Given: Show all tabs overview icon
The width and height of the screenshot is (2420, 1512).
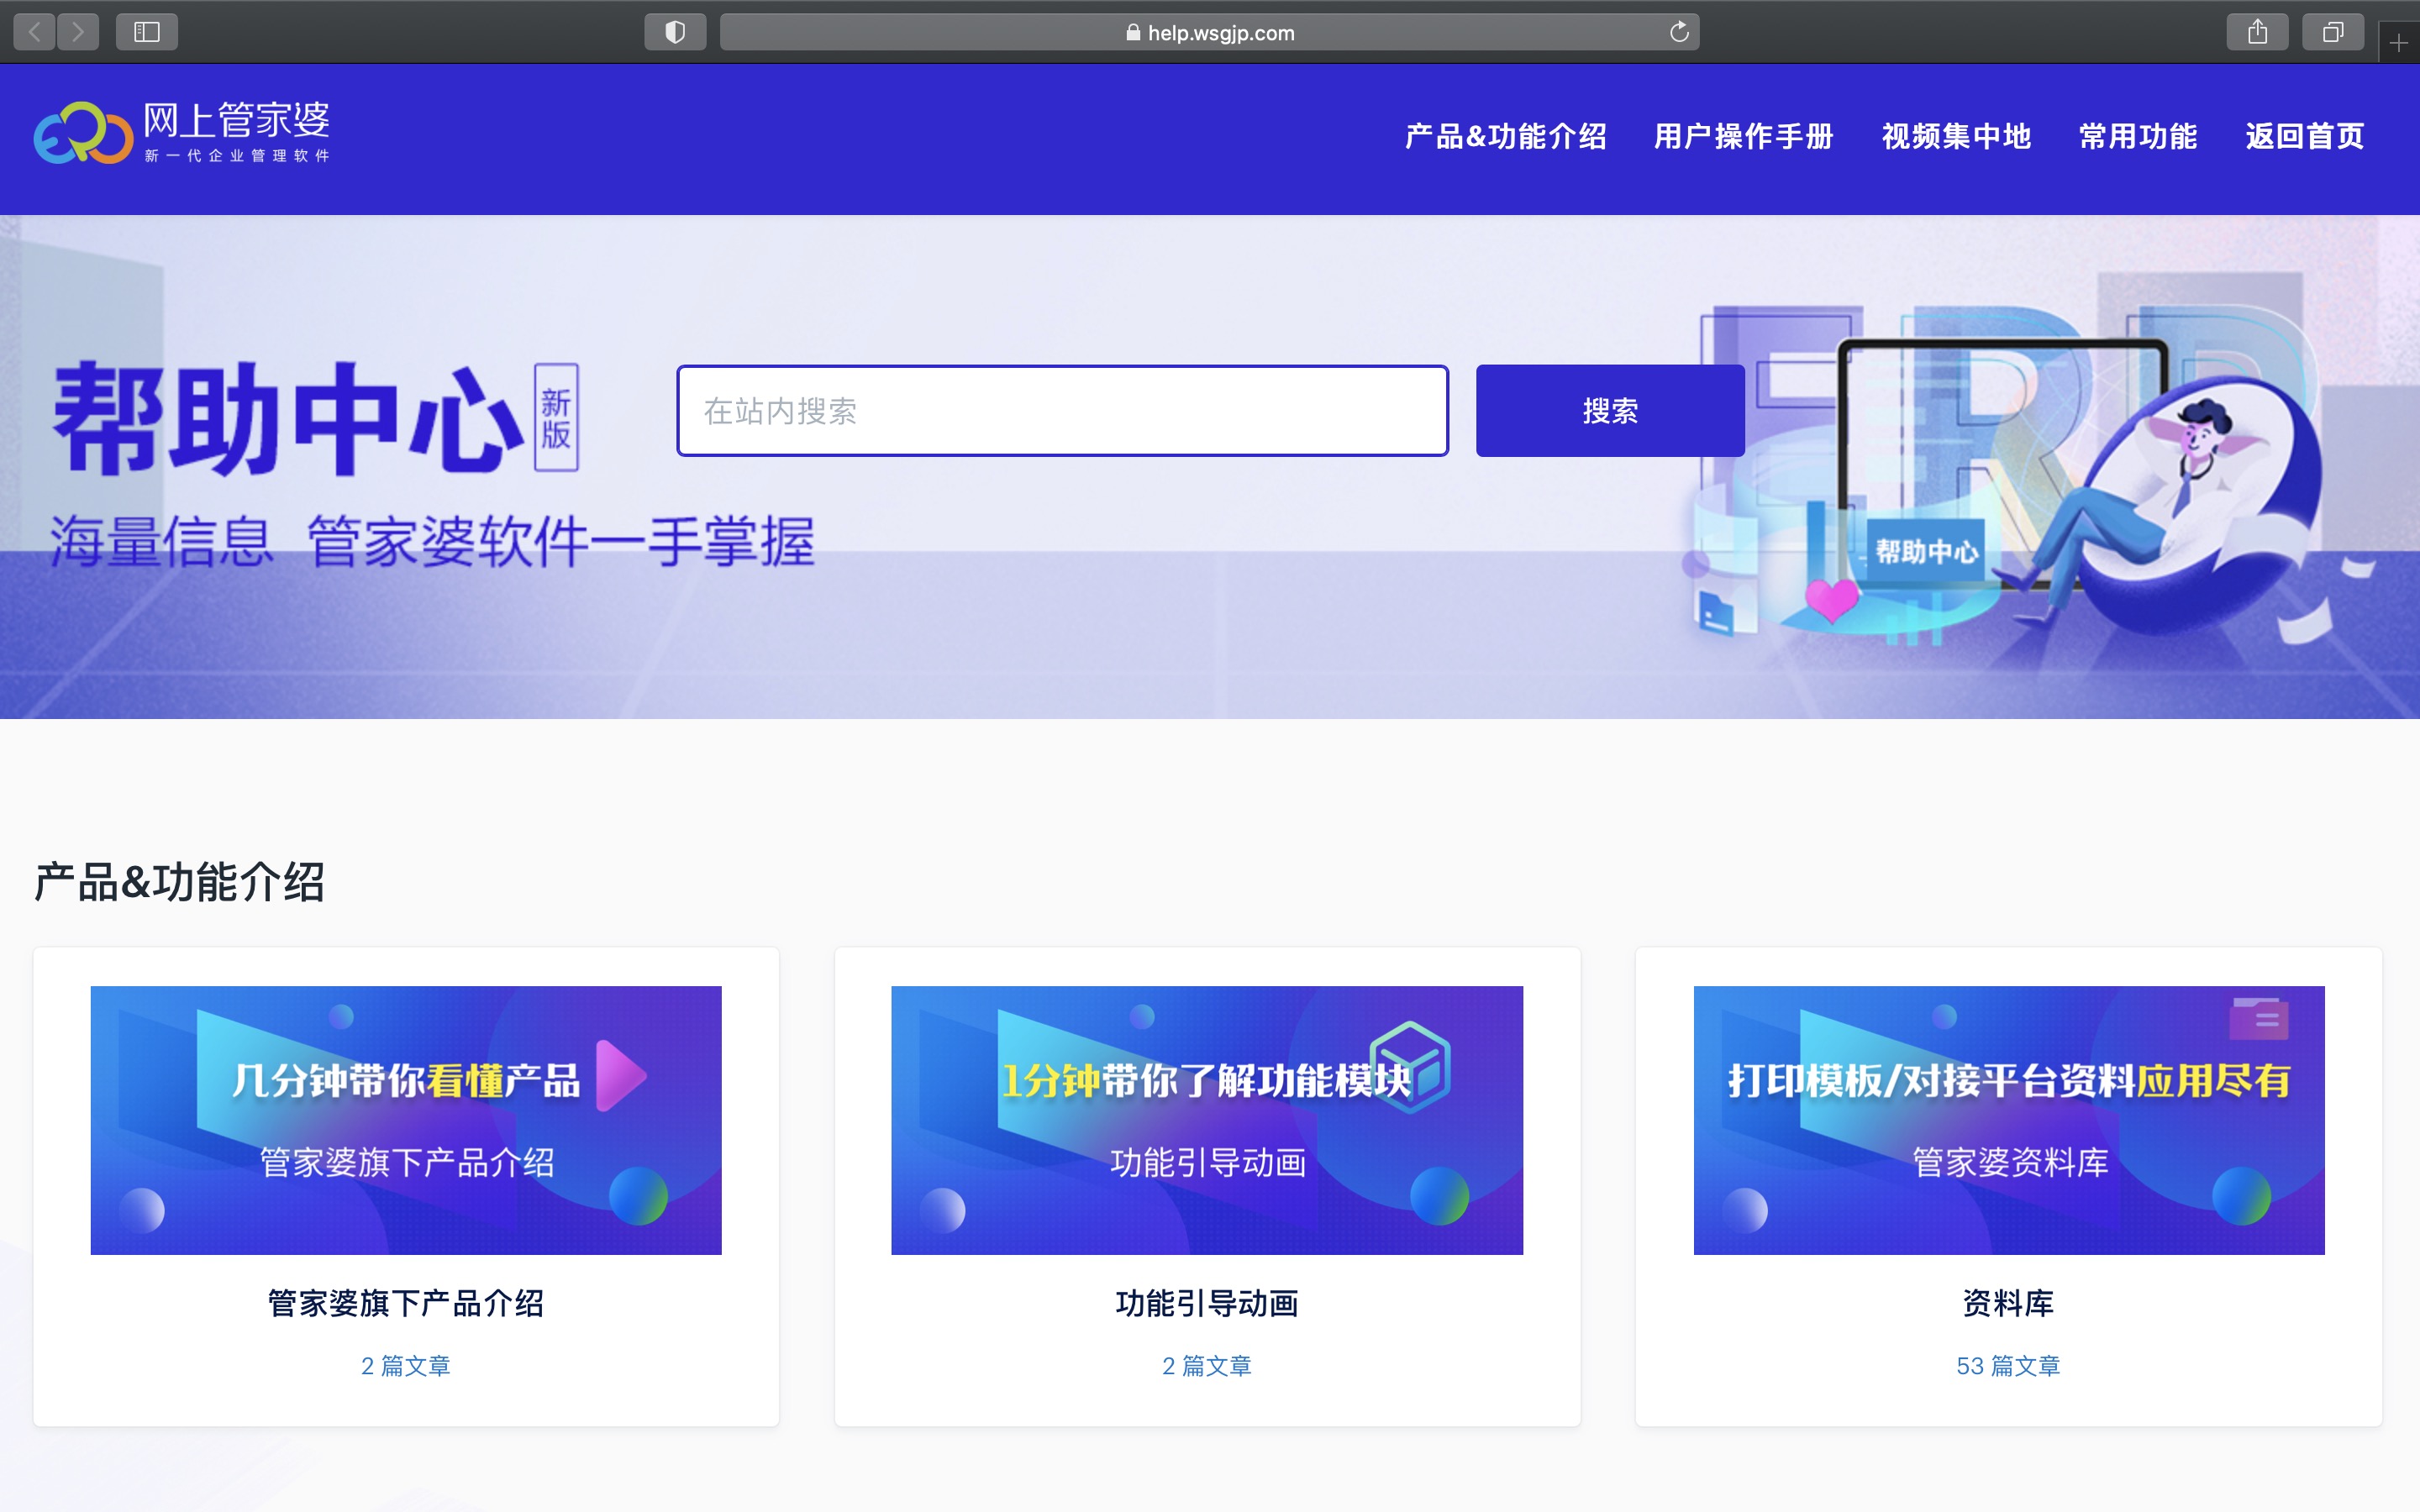Looking at the screenshot, I should point(2332,32).
